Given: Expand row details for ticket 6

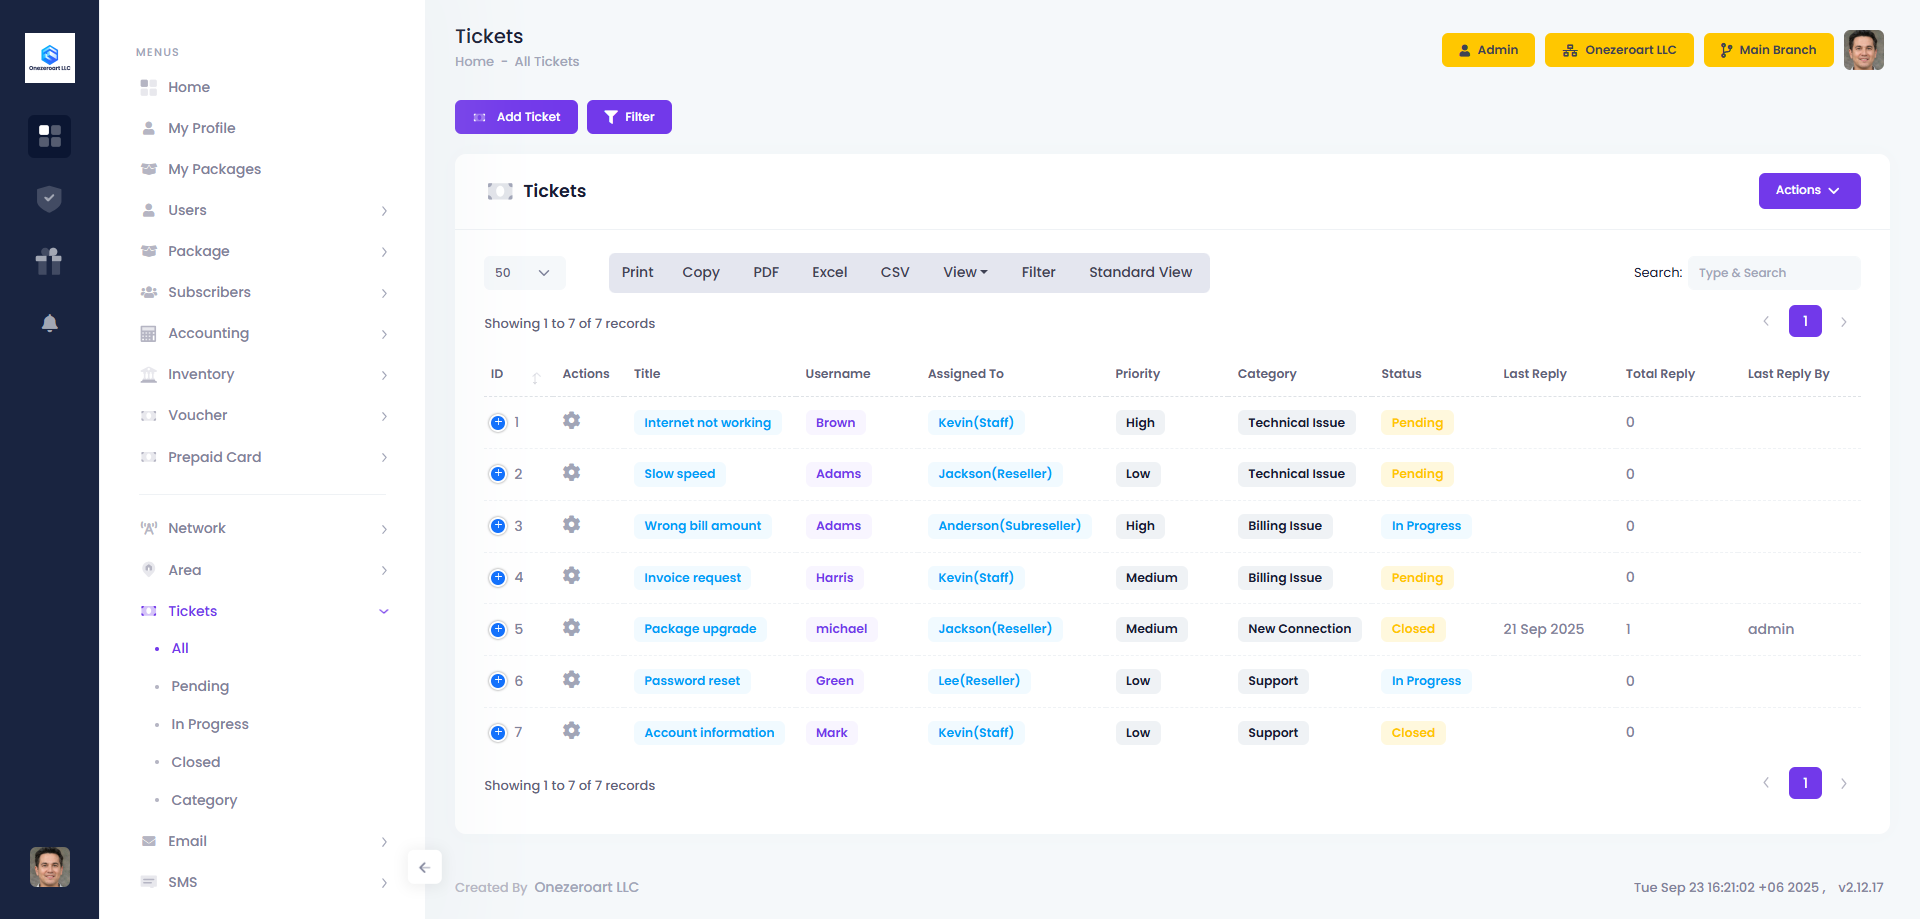Looking at the screenshot, I should pyautogui.click(x=498, y=681).
